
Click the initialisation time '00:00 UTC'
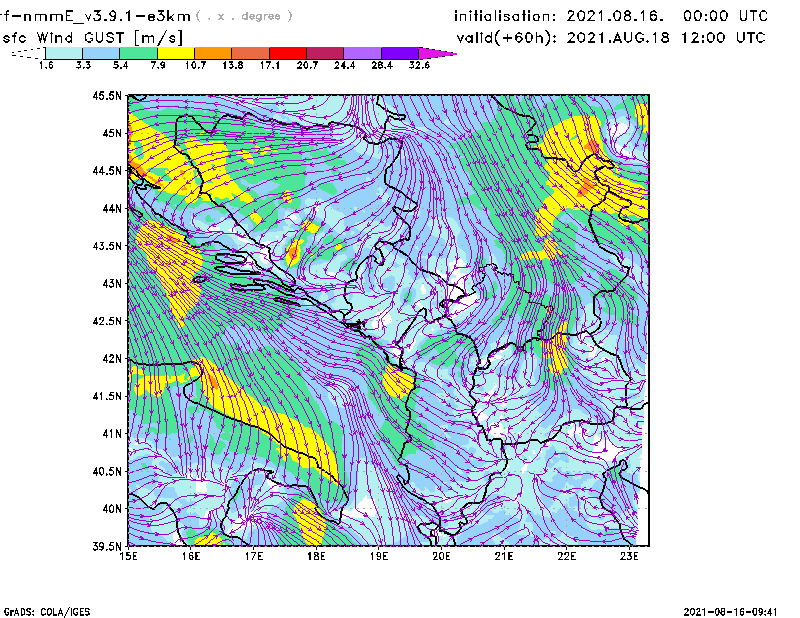[x=725, y=16]
